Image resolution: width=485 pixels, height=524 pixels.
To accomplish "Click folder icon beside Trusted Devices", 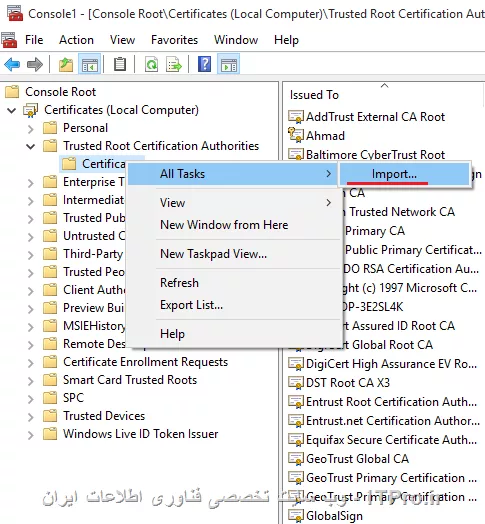I will click(x=50, y=416).
